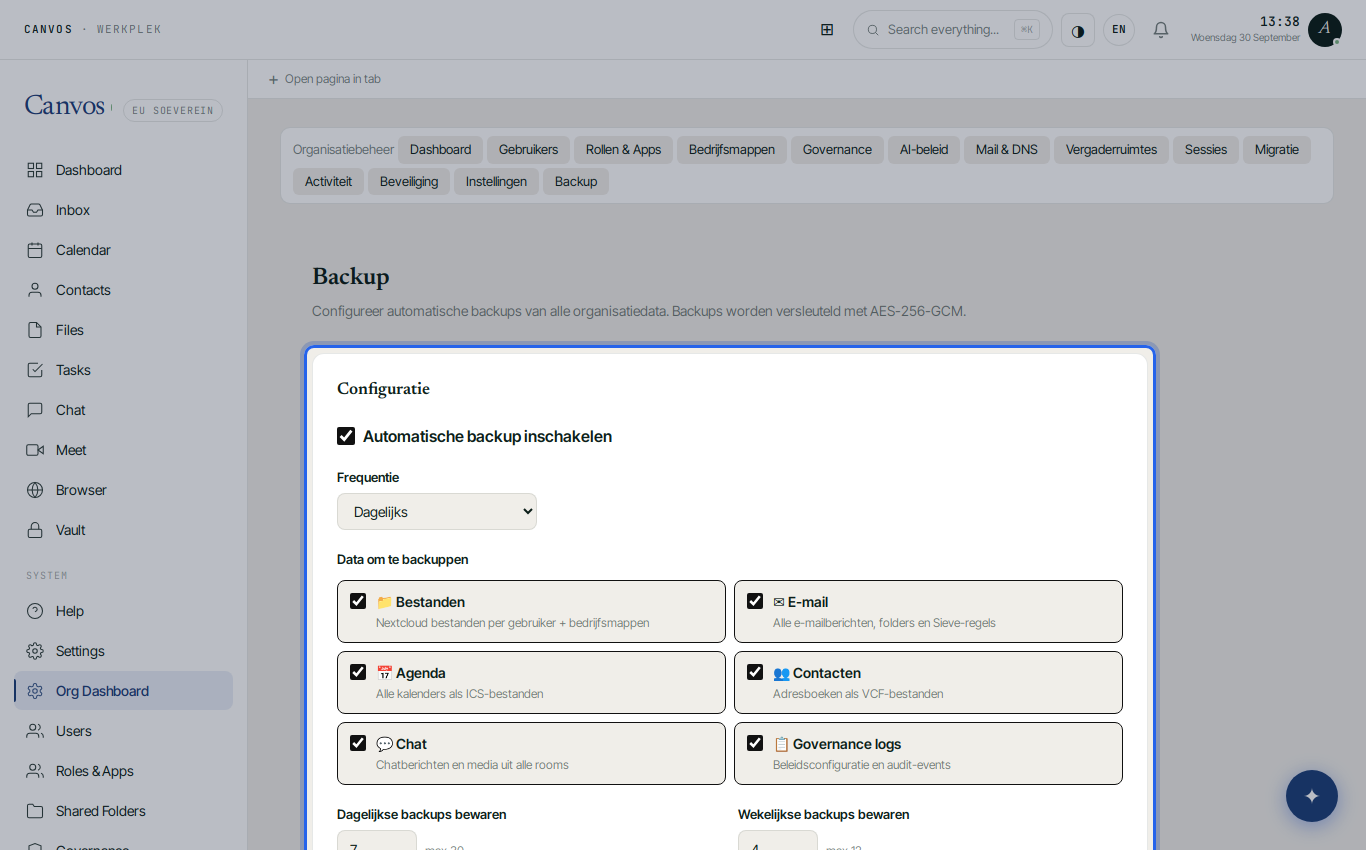1366x850 pixels.
Task: Open the sparkle AI assistant button
Action: (1312, 796)
